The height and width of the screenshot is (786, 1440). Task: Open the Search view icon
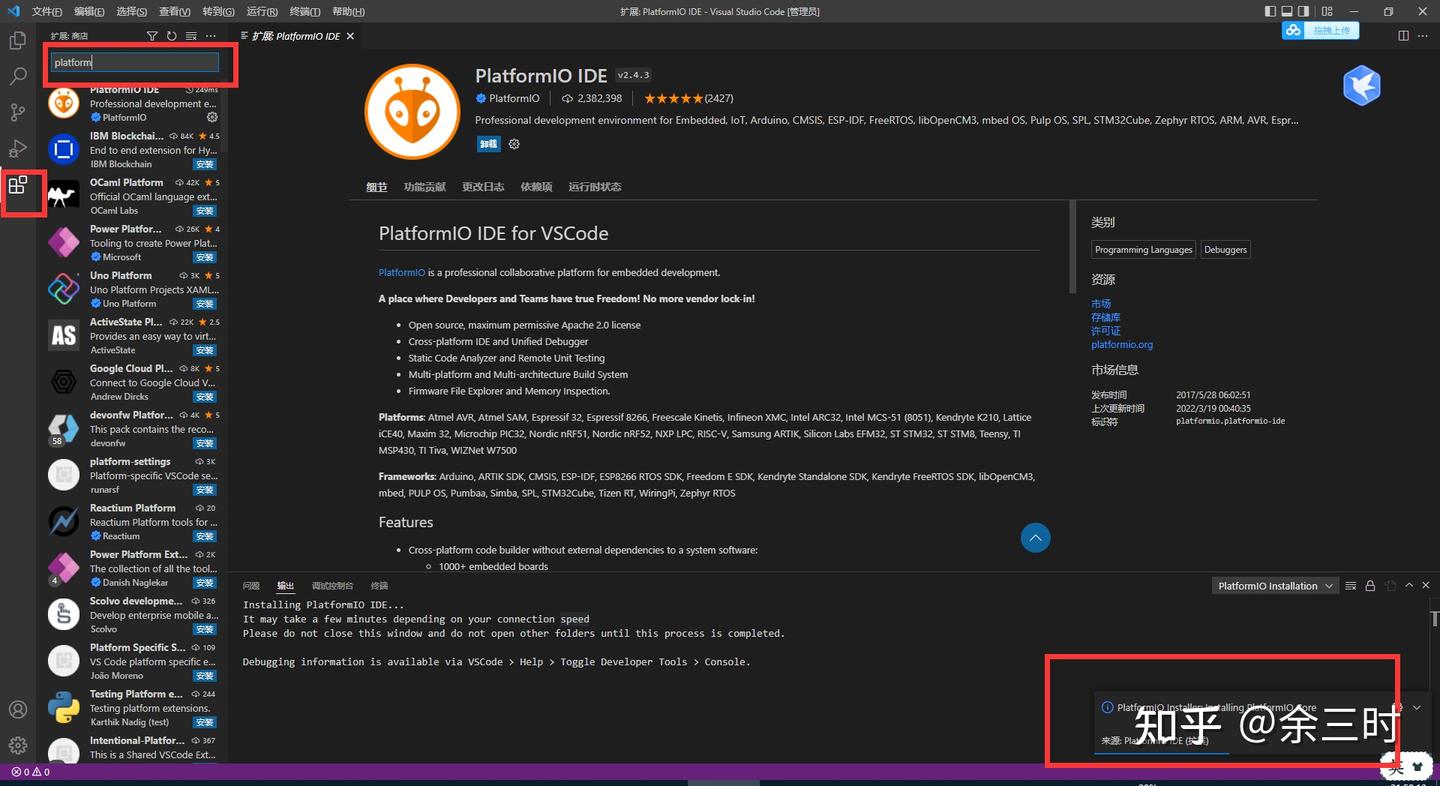click(18, 76)
